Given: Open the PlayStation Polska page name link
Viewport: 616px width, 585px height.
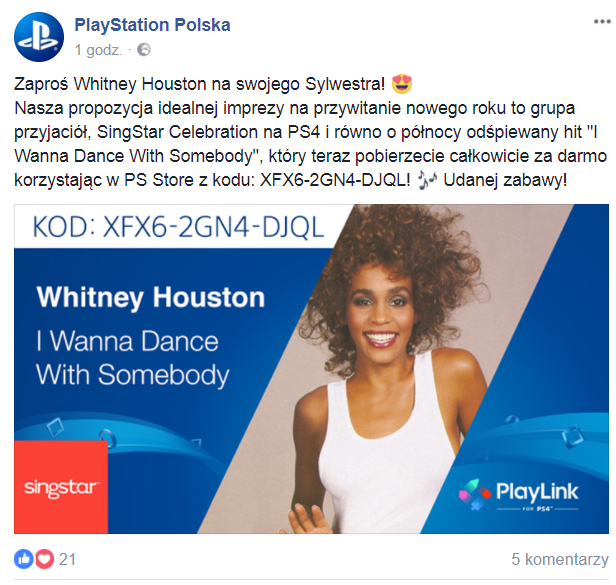Looking at the screenshot, I should pyautogui.click(x=152, y=25).
